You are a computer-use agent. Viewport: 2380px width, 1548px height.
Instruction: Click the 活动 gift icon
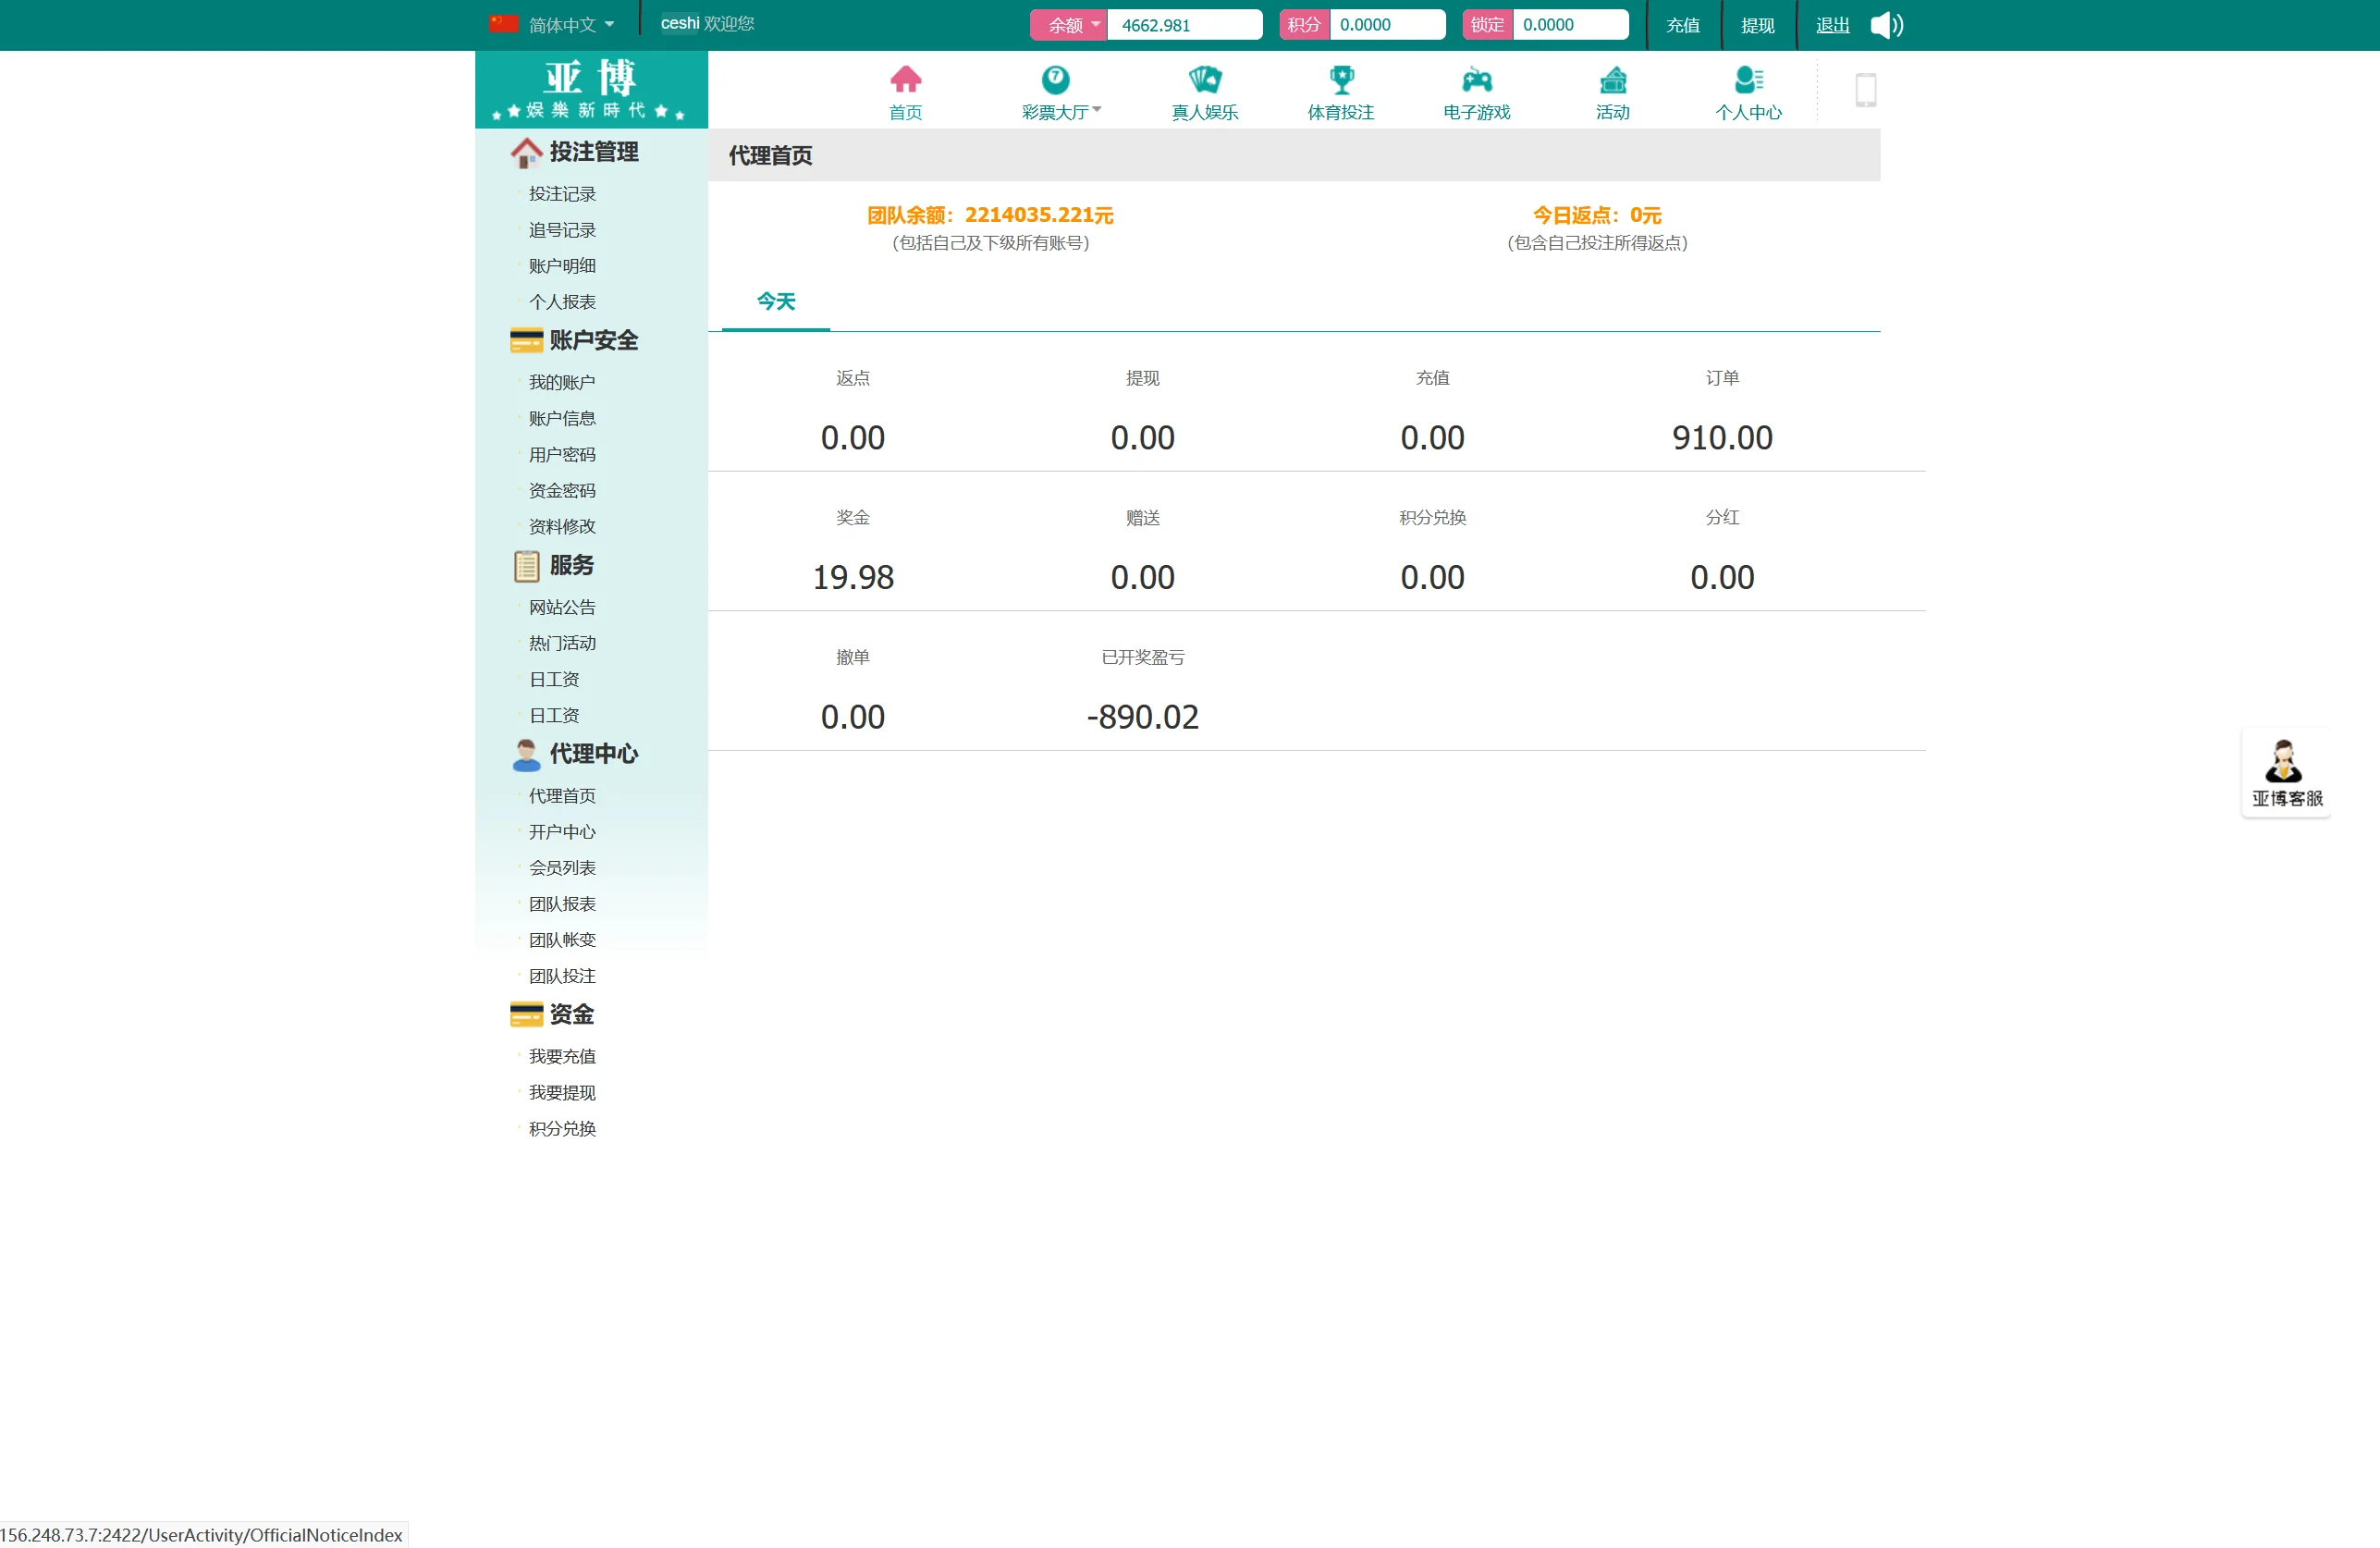[1612, 80]
